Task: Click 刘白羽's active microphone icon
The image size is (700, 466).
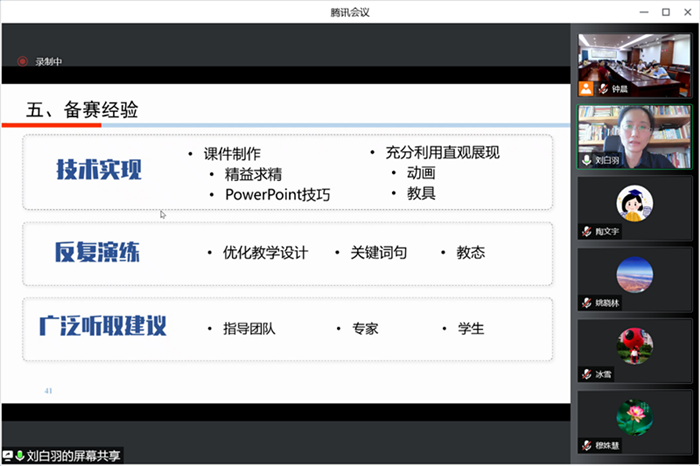Action: pos(588,160)
